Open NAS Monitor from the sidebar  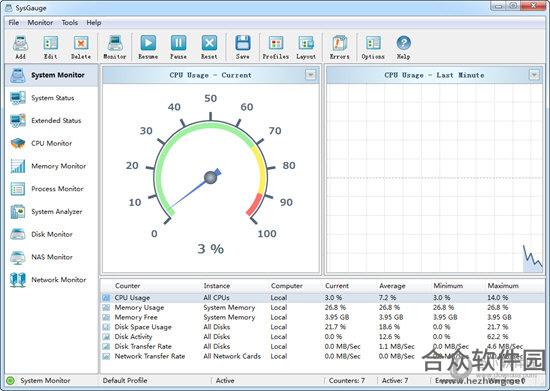(x=52, y=257)
